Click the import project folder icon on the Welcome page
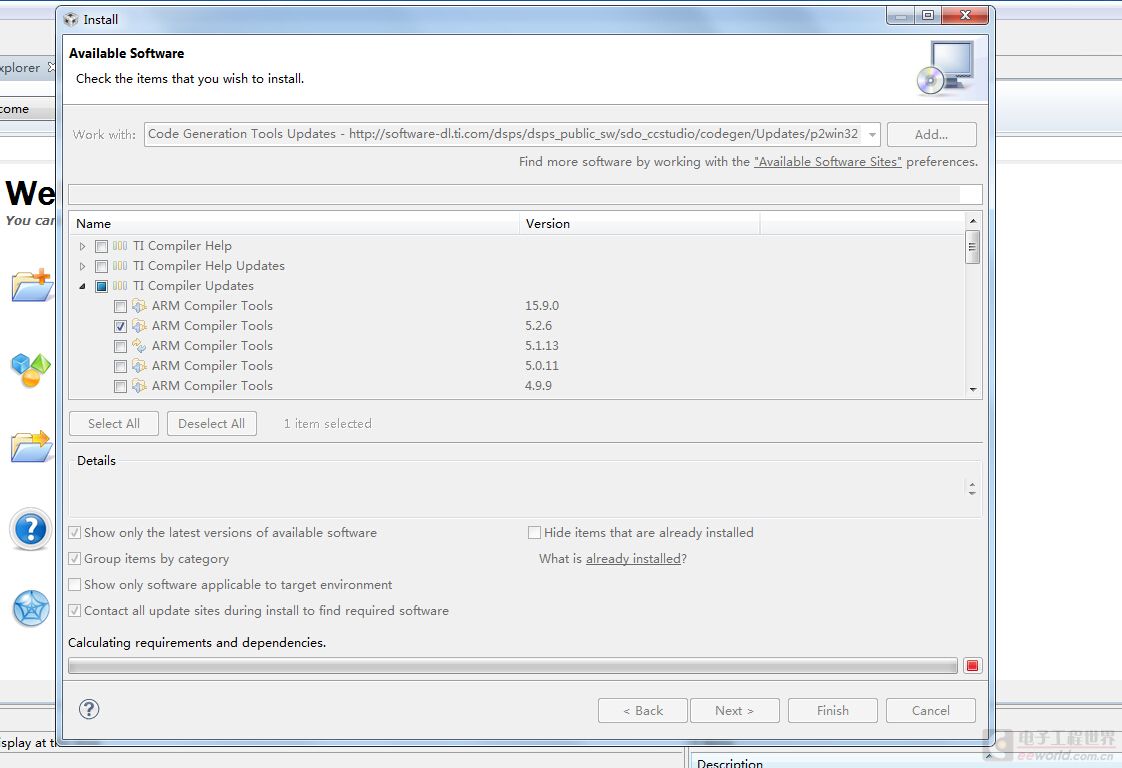 tap(32, 446)
